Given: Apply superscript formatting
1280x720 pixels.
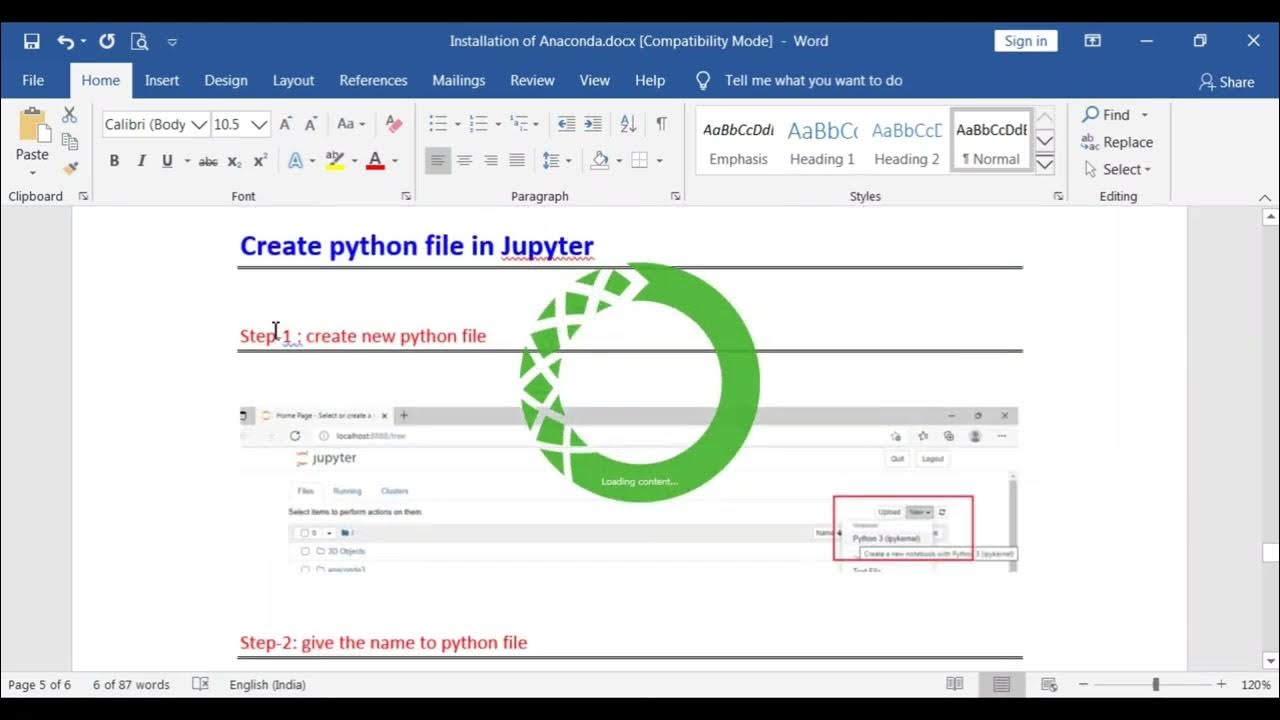Looking at the screenshot, I should (x=260, y=161).
